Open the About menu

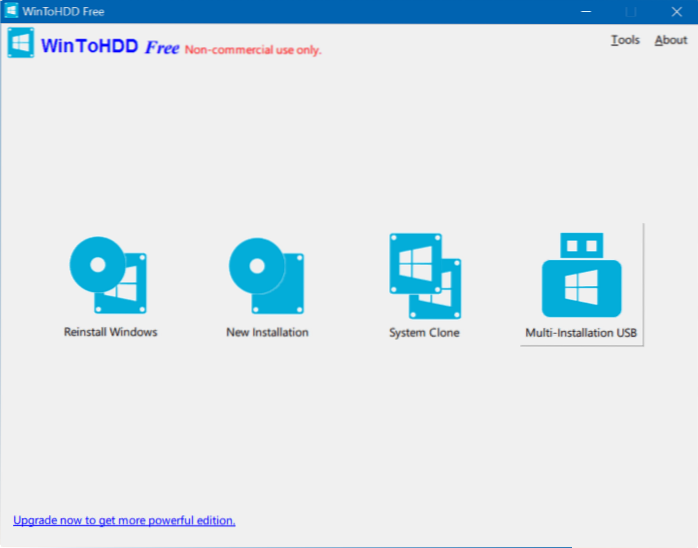pos(671,40)
